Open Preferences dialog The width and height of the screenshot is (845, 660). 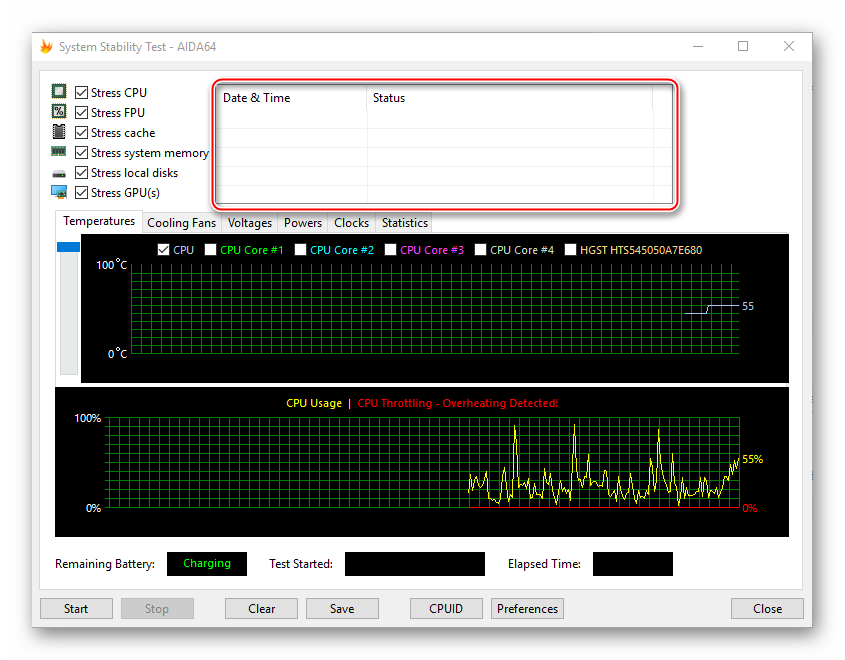click(x=527, y=608)
